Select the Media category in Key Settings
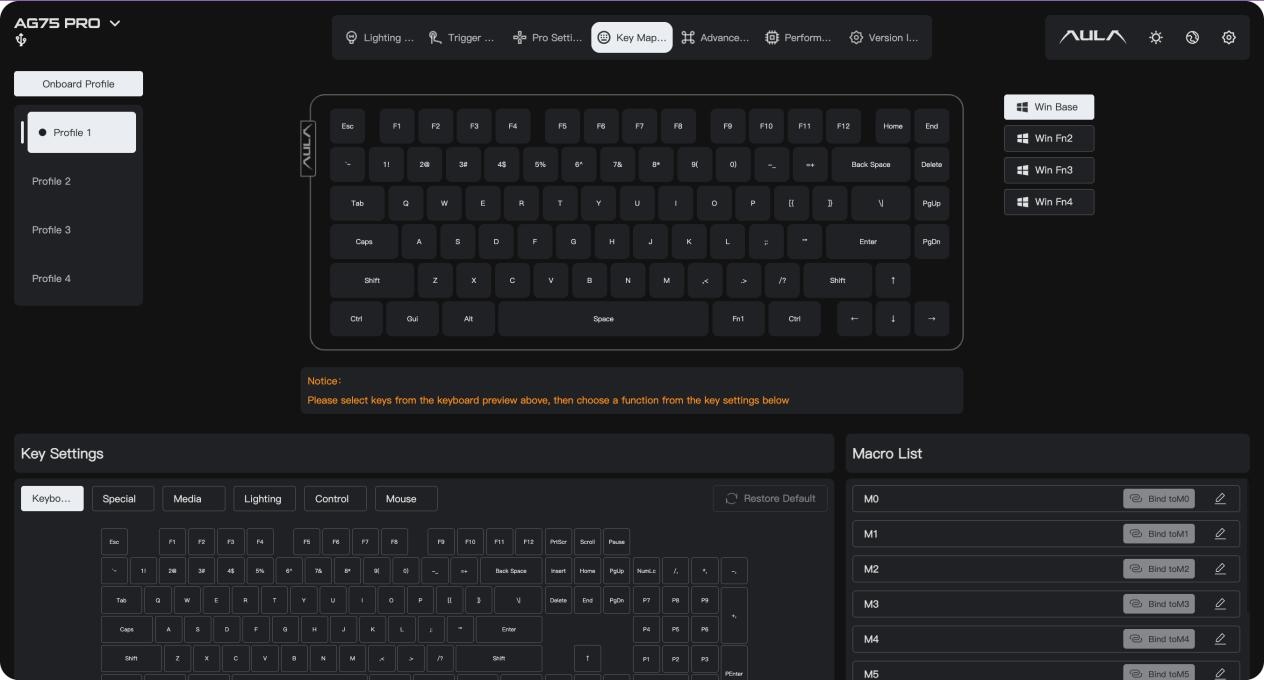This screenshot has width=1264, height=680. pyautogui.click(x=187, y=499)
